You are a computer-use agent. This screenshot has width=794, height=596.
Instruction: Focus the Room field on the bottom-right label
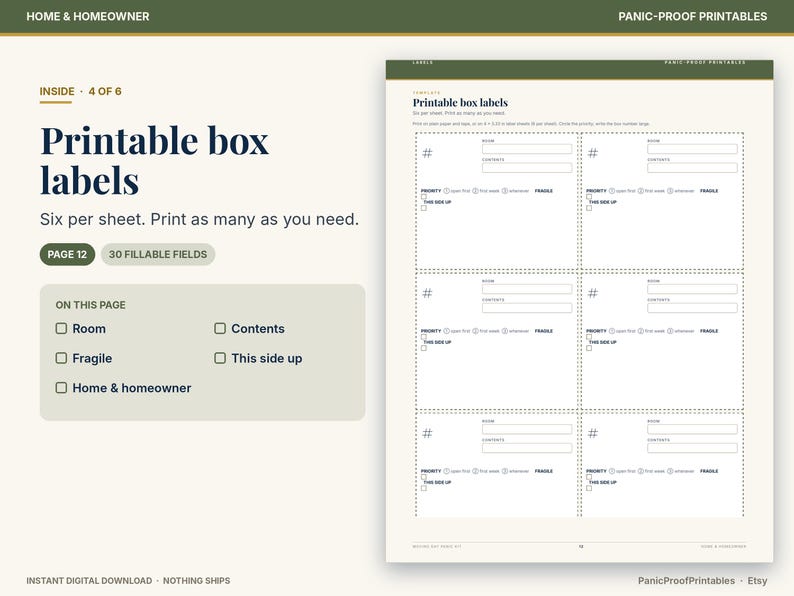click(692, 429)
